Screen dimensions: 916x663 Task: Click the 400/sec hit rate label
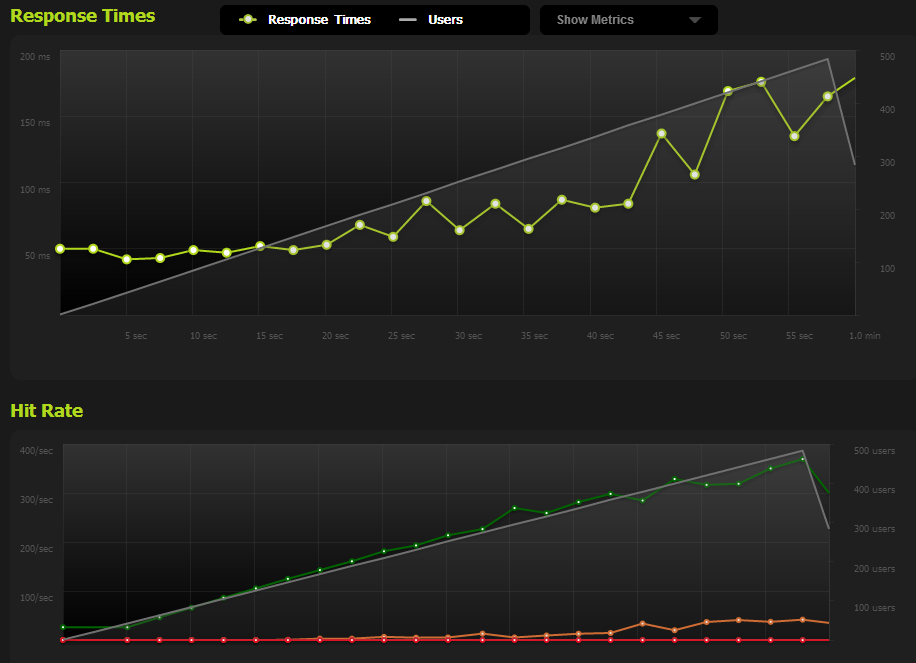pos(36,451)
